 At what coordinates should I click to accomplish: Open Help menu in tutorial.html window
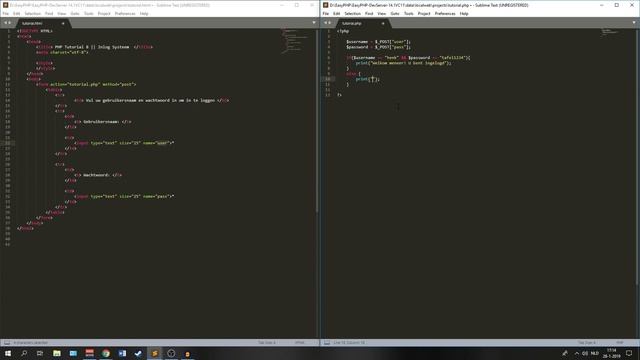click(144, 13)
